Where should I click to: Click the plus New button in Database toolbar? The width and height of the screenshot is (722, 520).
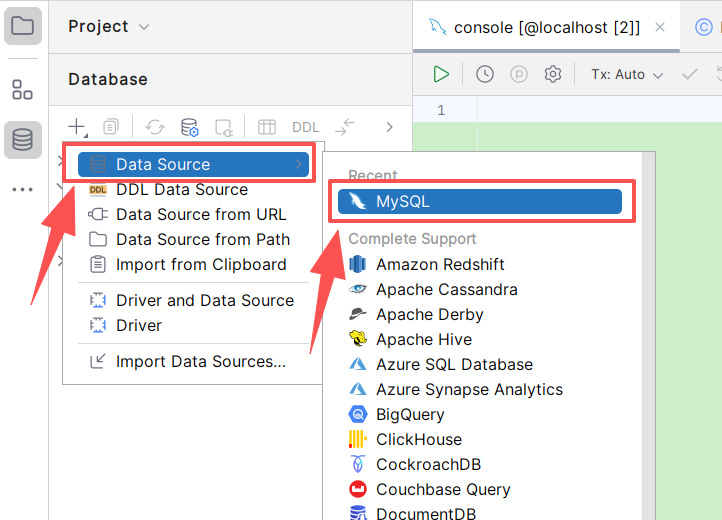tap(77, 127)
